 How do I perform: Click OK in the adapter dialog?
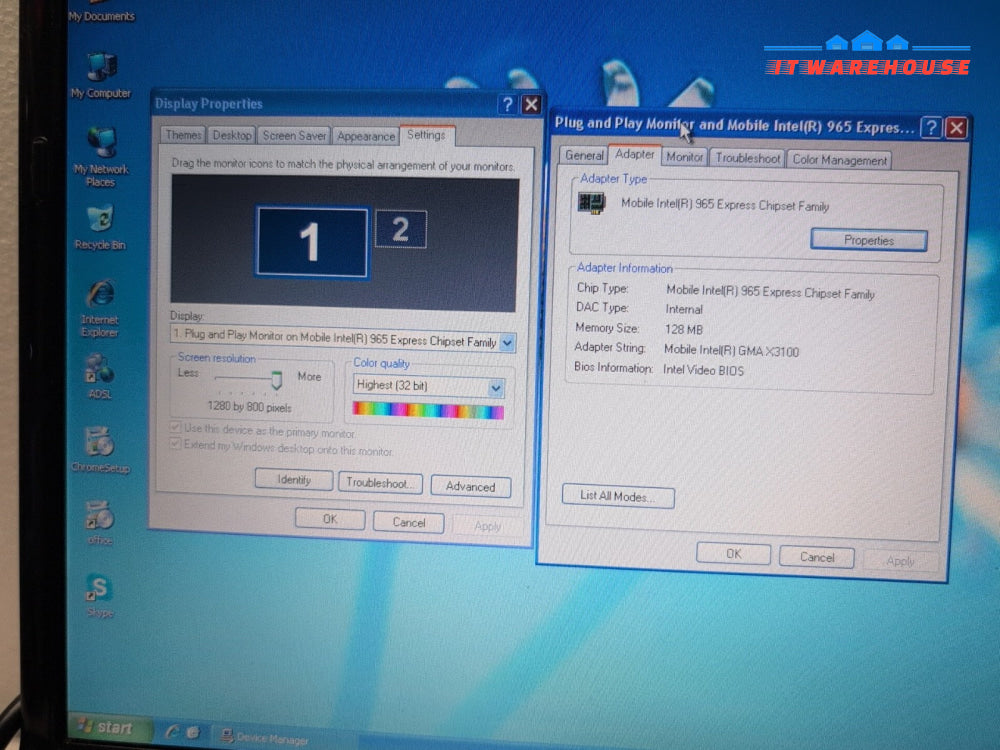click(x=733, y=554)
